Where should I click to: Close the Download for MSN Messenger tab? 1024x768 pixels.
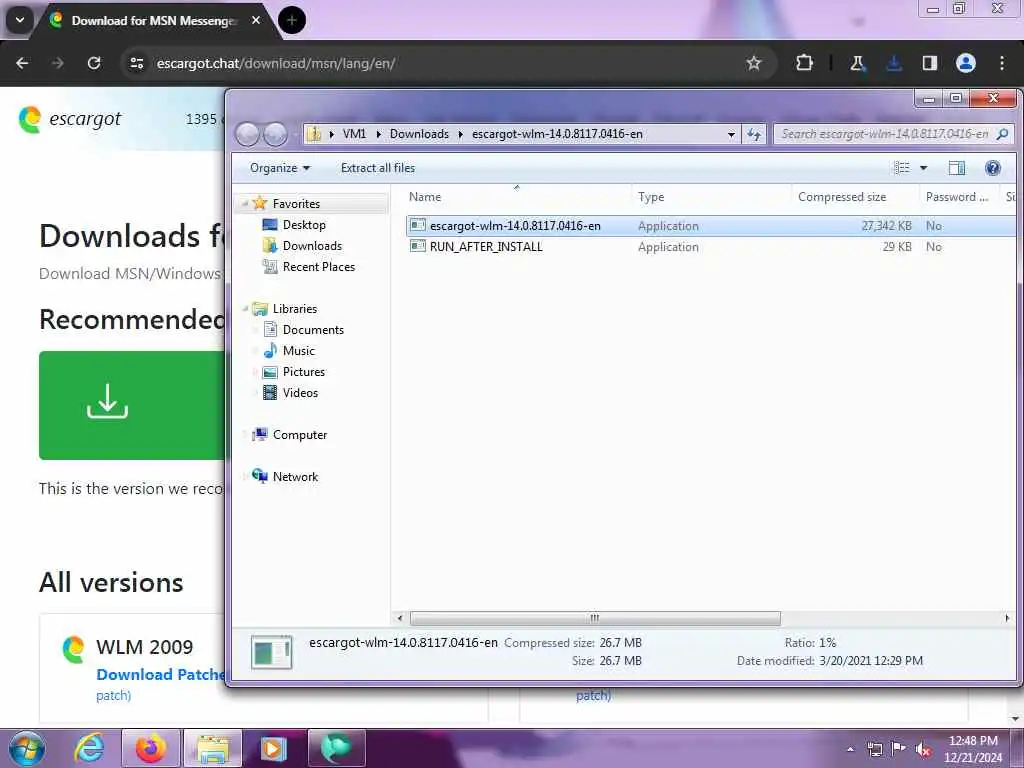(x=256, y=20)
